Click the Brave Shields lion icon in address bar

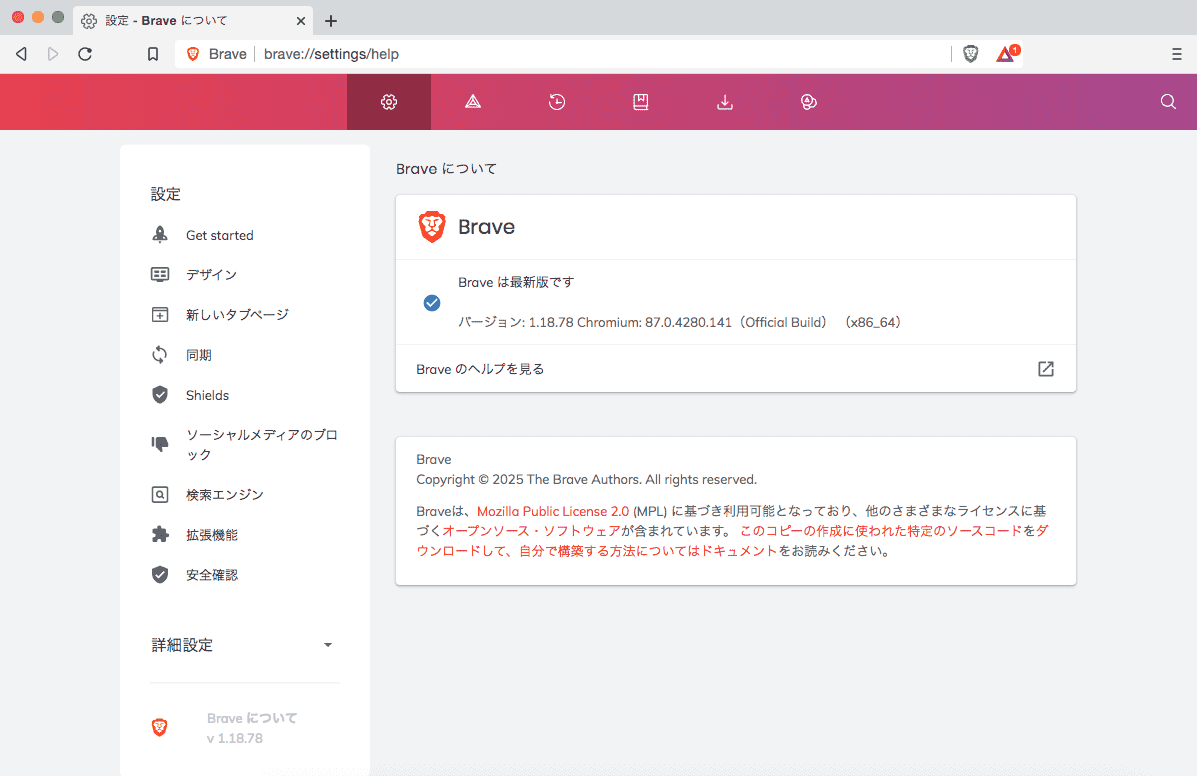pyautogui.click(x=970, y=54)
